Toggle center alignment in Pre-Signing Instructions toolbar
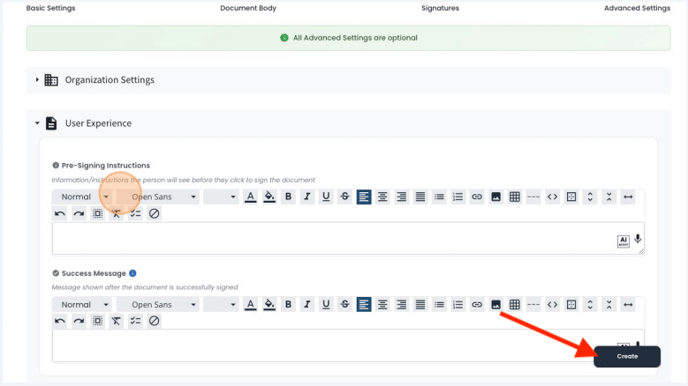This screenshot has width=688, height=386. (x=383, y=197)
